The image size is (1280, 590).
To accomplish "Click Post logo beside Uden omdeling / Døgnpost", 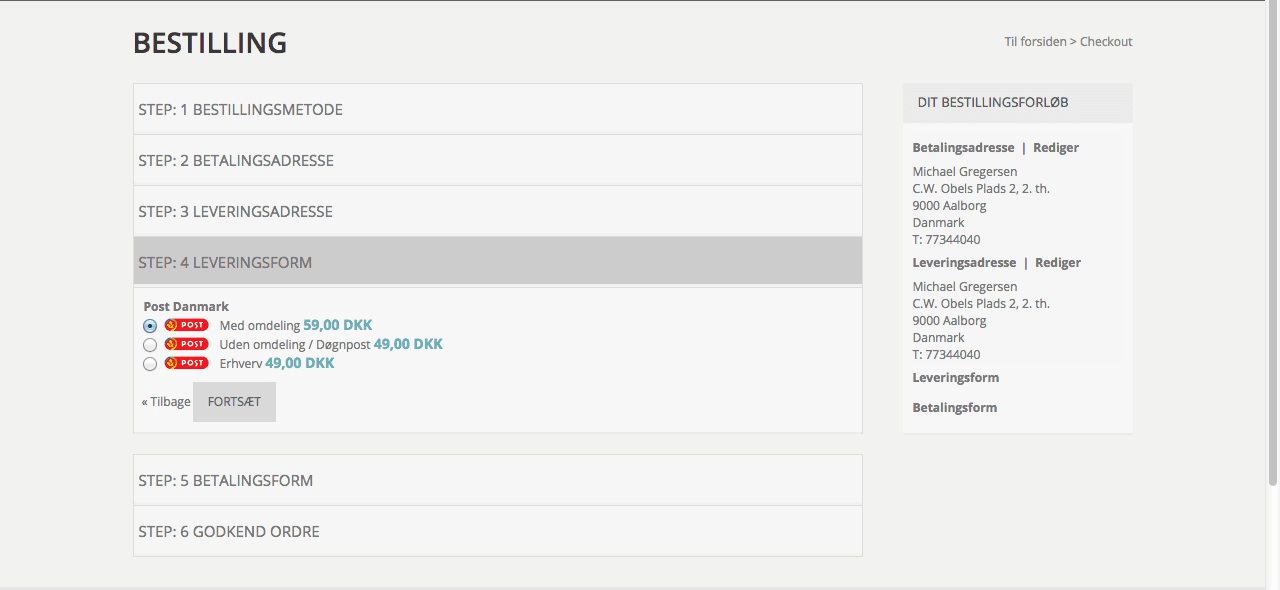I will pyautogui.click(x=186, y=344).
